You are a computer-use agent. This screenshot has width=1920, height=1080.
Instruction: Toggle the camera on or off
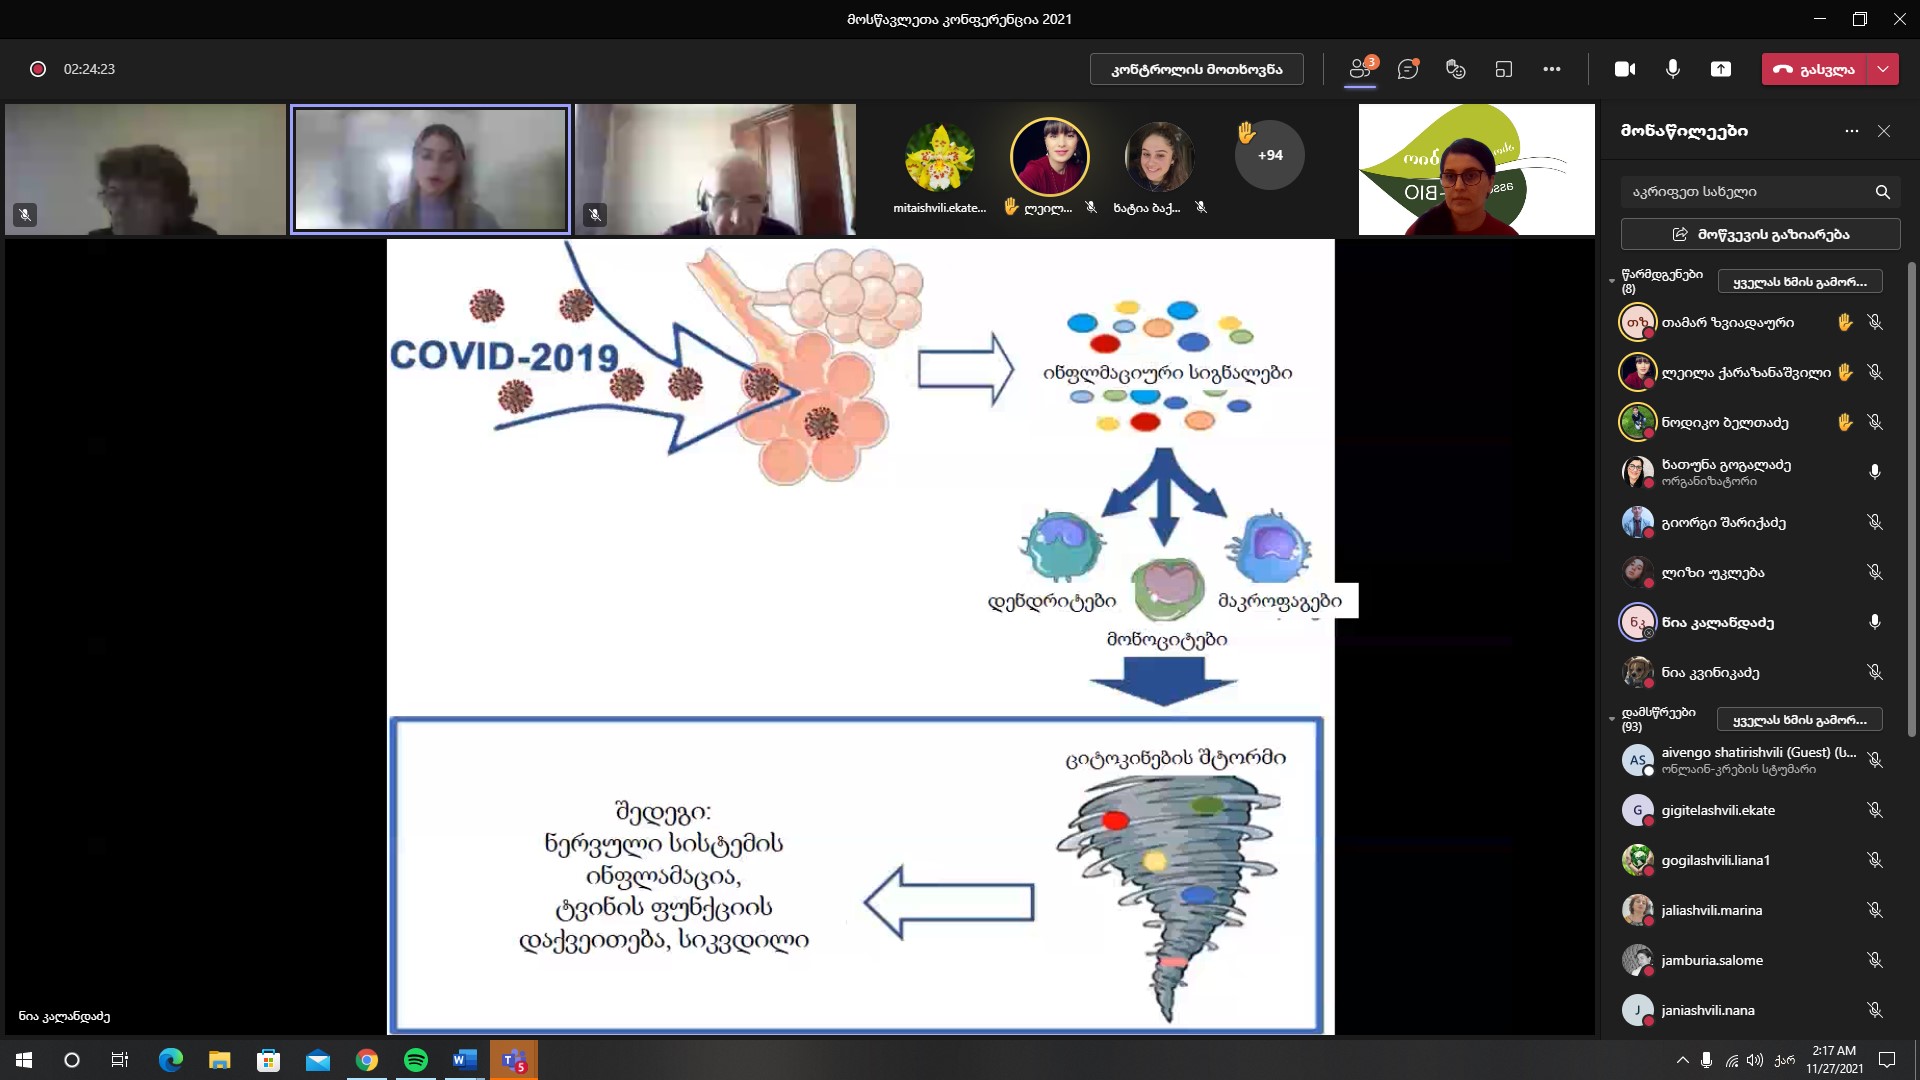pyautogui.click(x=1625, y=69)
